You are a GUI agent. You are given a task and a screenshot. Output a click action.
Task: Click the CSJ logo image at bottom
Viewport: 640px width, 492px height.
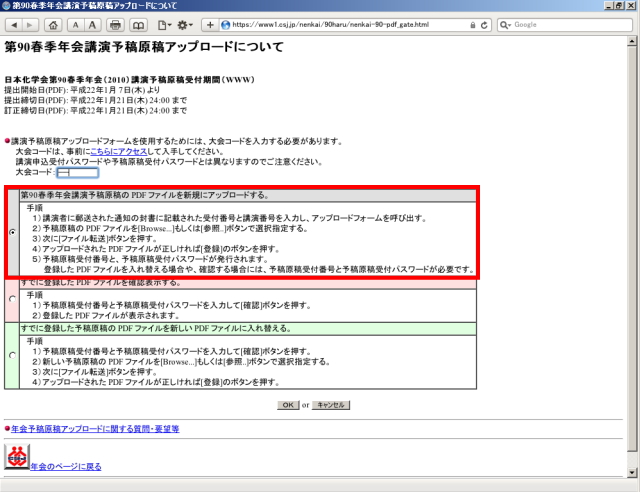coord(17,456)
